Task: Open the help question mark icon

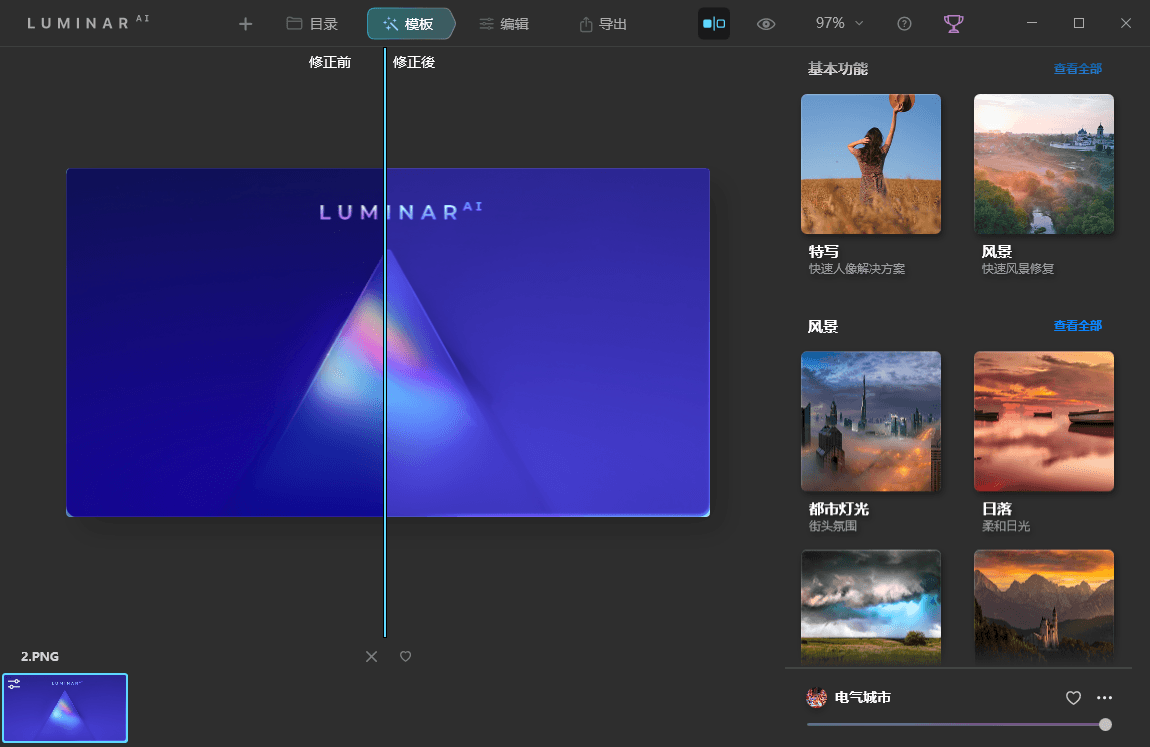Action: point(904,24)
